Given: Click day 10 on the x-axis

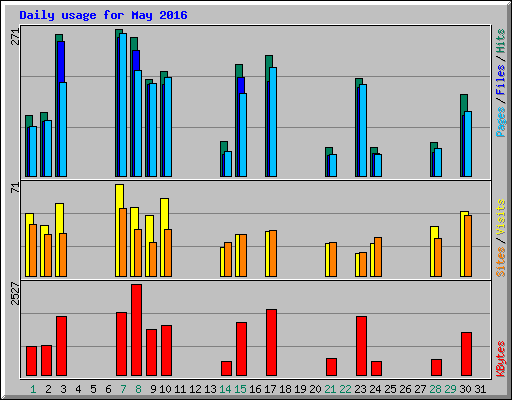Looking at the screenshot, I should click(x=165, y=389).
